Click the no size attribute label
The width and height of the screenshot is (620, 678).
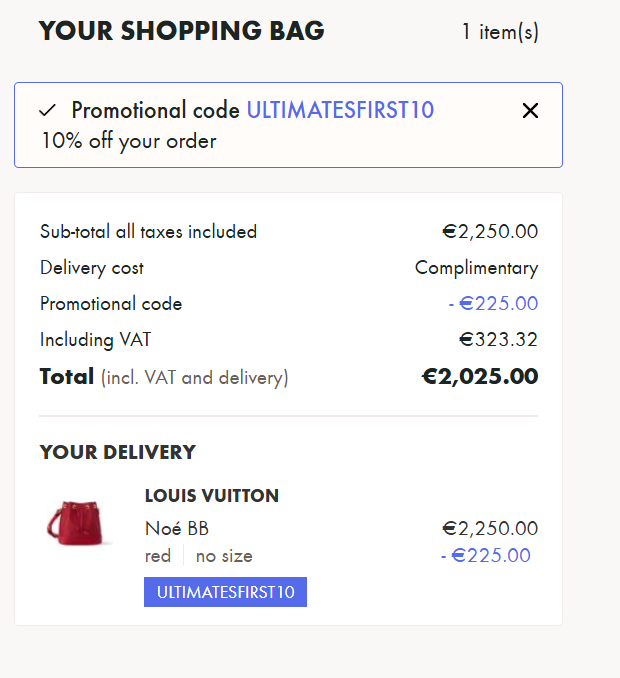click(x=224, y=556)
